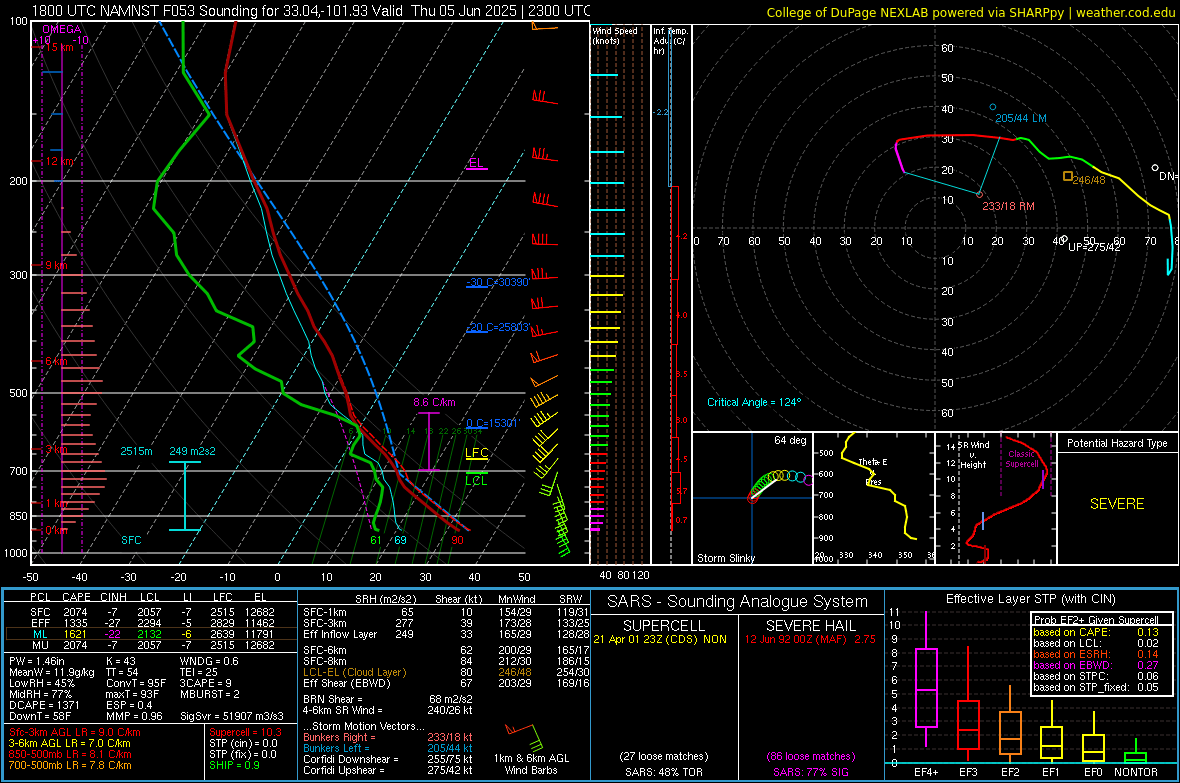The image size is (1180, 783).
Task: Select the highlighted ML parcel row
Action: click(x=152, y=634)
